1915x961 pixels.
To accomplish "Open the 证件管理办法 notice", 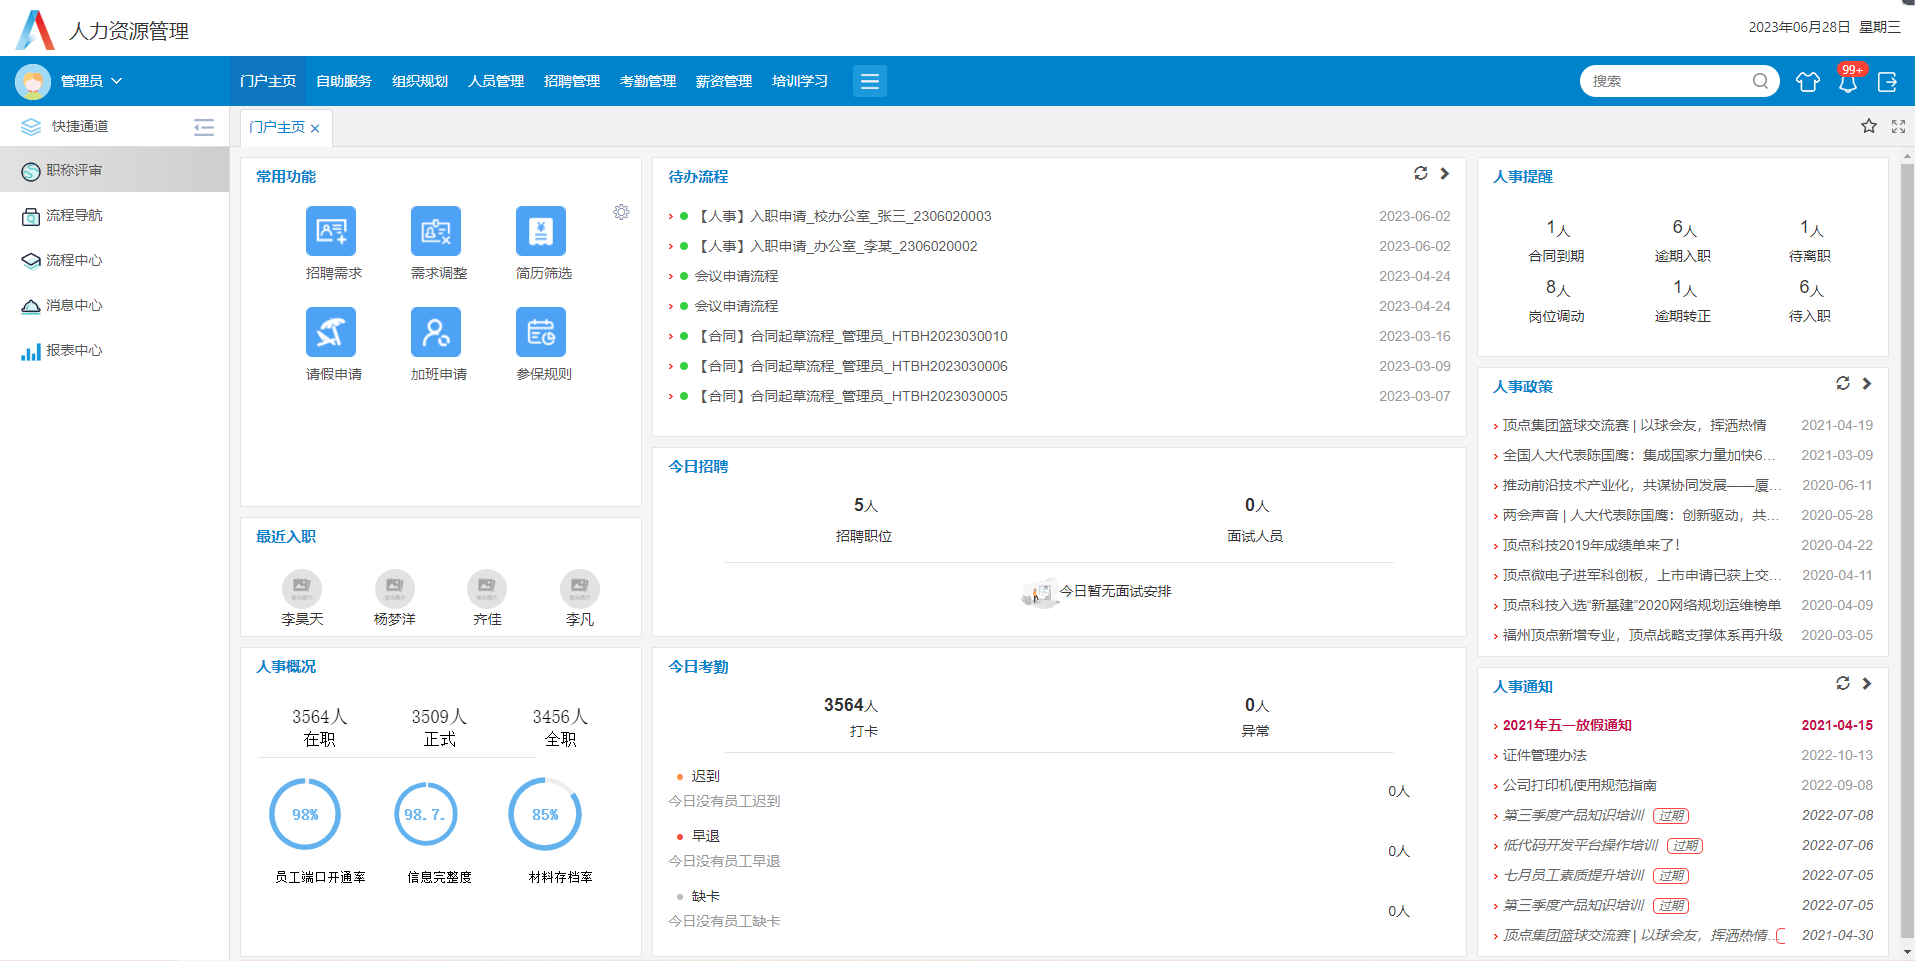I will click(1545, 755).
